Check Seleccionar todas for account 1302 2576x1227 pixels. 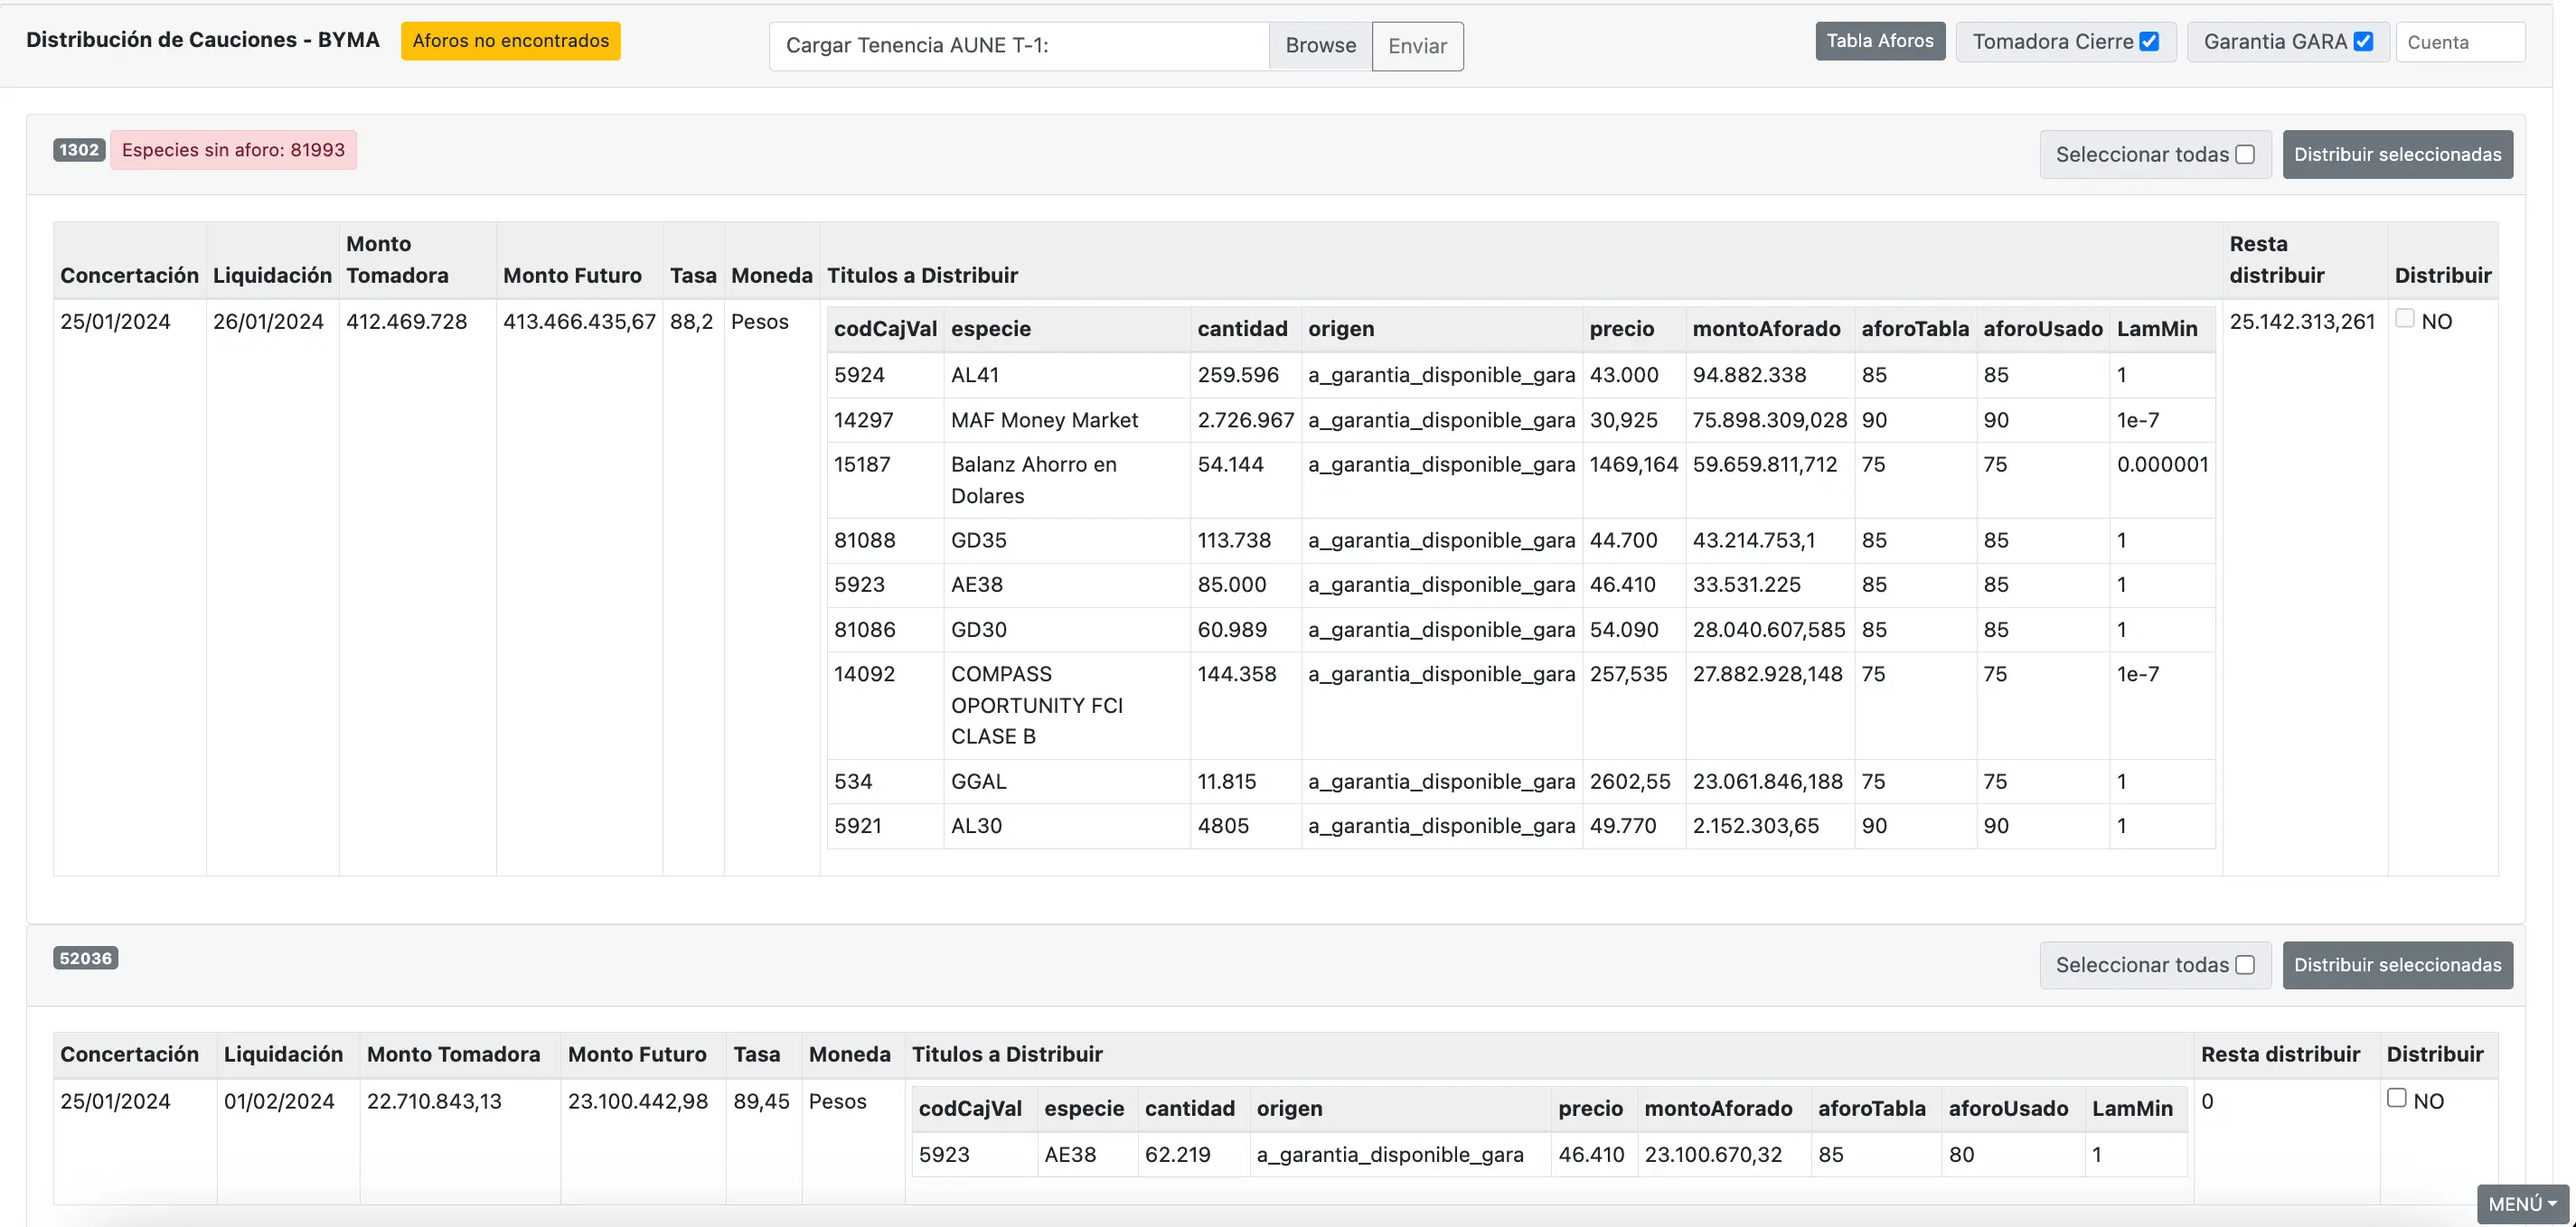click(2245, 155)
